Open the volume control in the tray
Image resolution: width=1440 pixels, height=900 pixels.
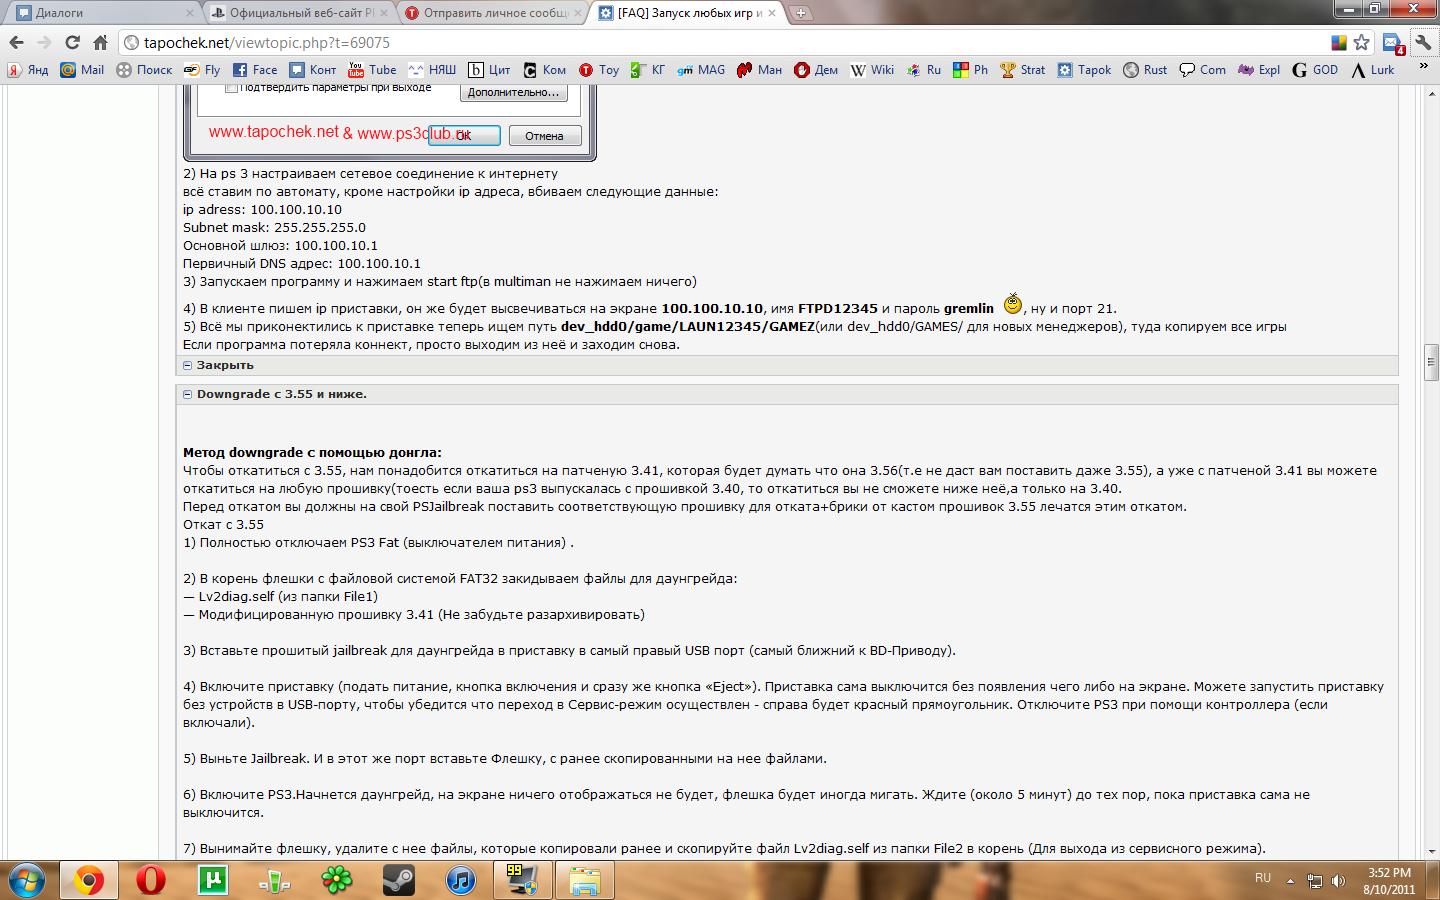(x=1338, y=881)
